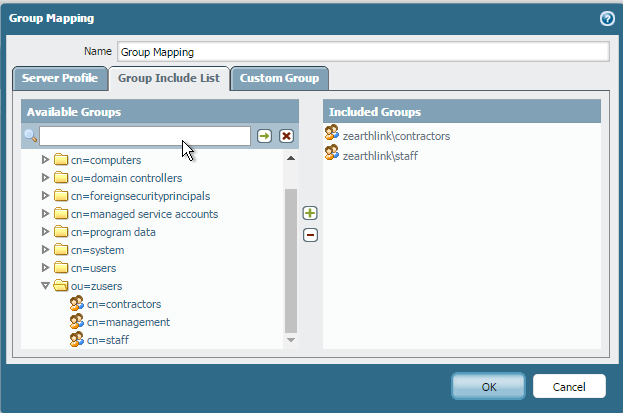Click the cn=foreignsecurityprincipals folder icon

(60, 195)
